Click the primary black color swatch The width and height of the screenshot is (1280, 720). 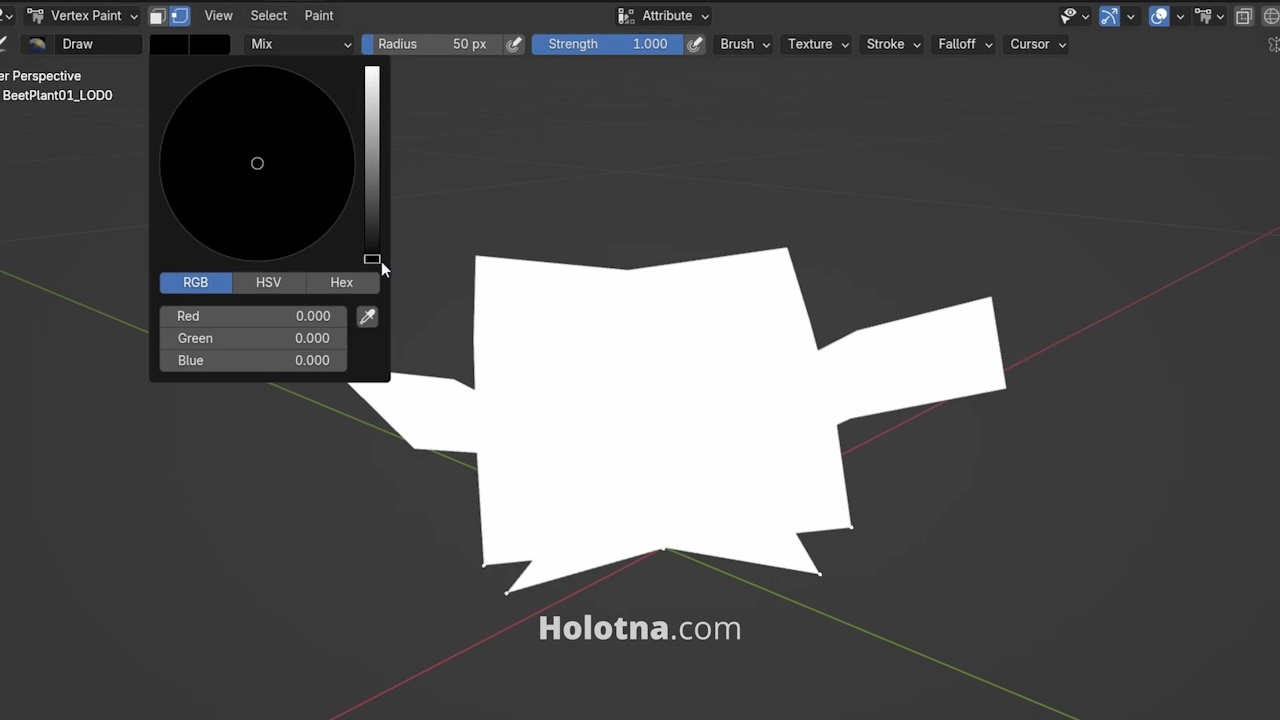pos(170,44)
